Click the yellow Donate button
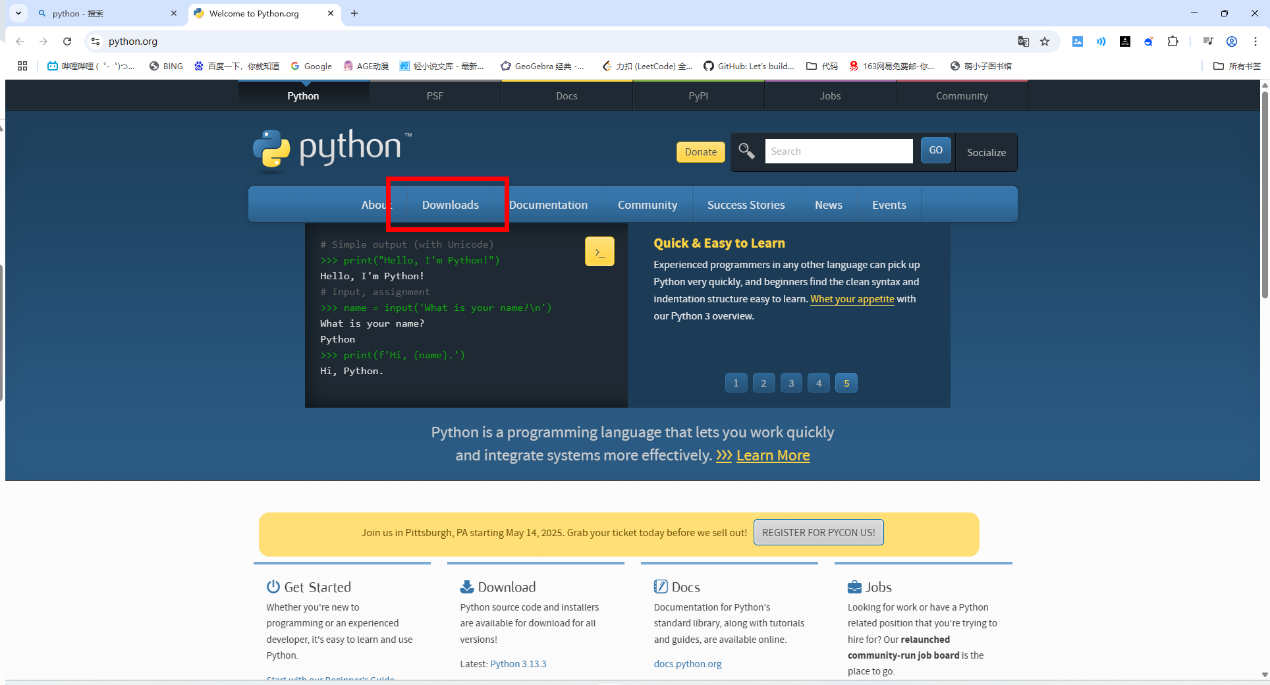Screen dimensions: 1270x685 coord(700,152)
